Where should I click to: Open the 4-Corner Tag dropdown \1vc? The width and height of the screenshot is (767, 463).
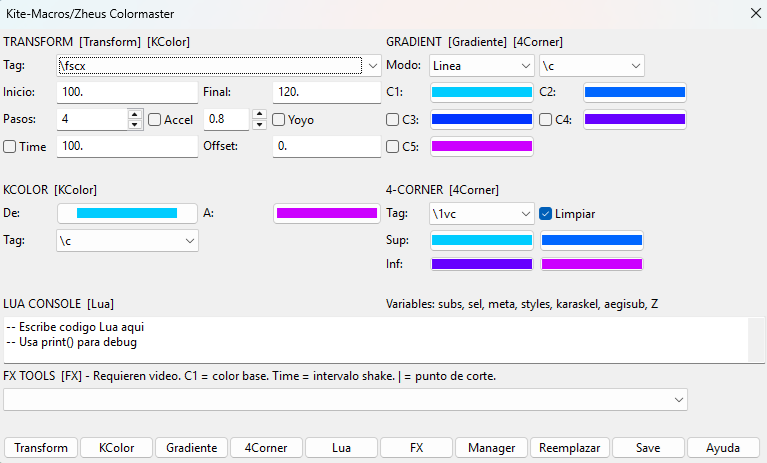(x=481, y=214)
